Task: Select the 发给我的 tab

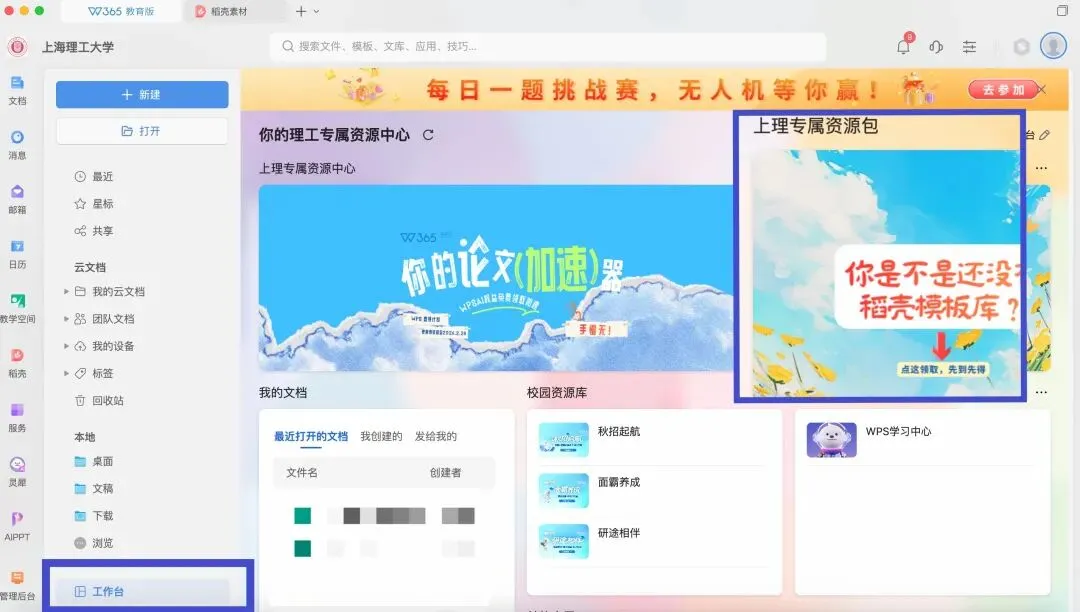Action: [x=435, y=436]
